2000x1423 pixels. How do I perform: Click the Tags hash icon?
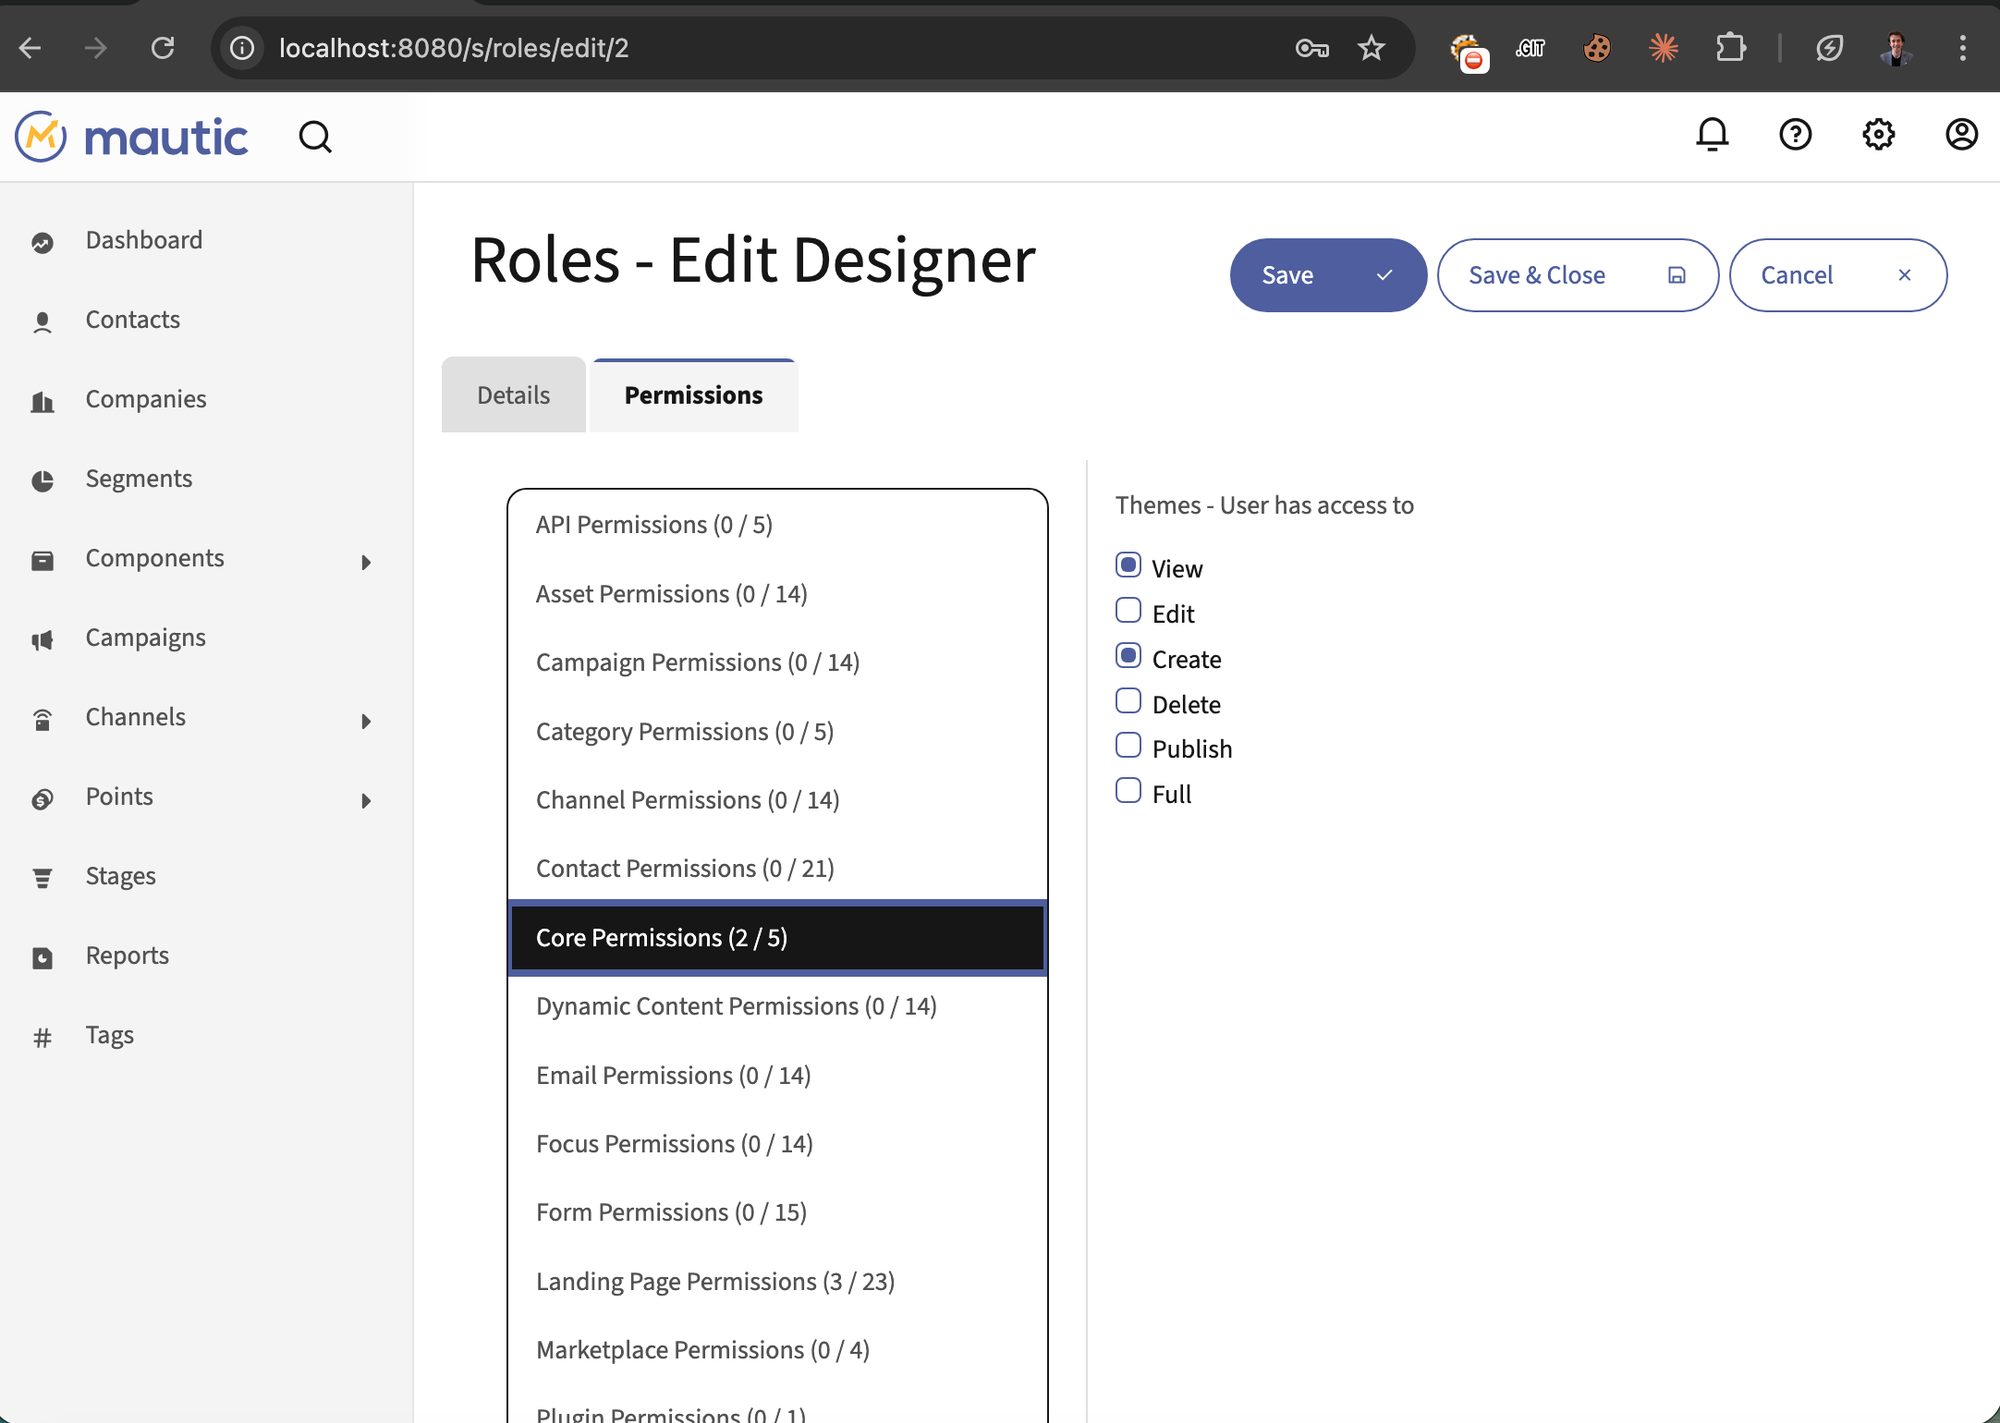(x=42, y=1038)
